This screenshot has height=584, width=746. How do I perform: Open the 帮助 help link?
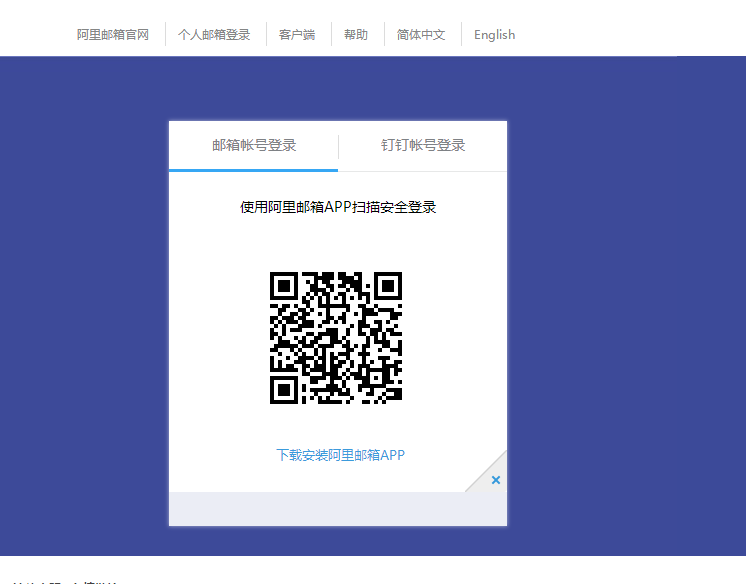click(x=356, y=35)
